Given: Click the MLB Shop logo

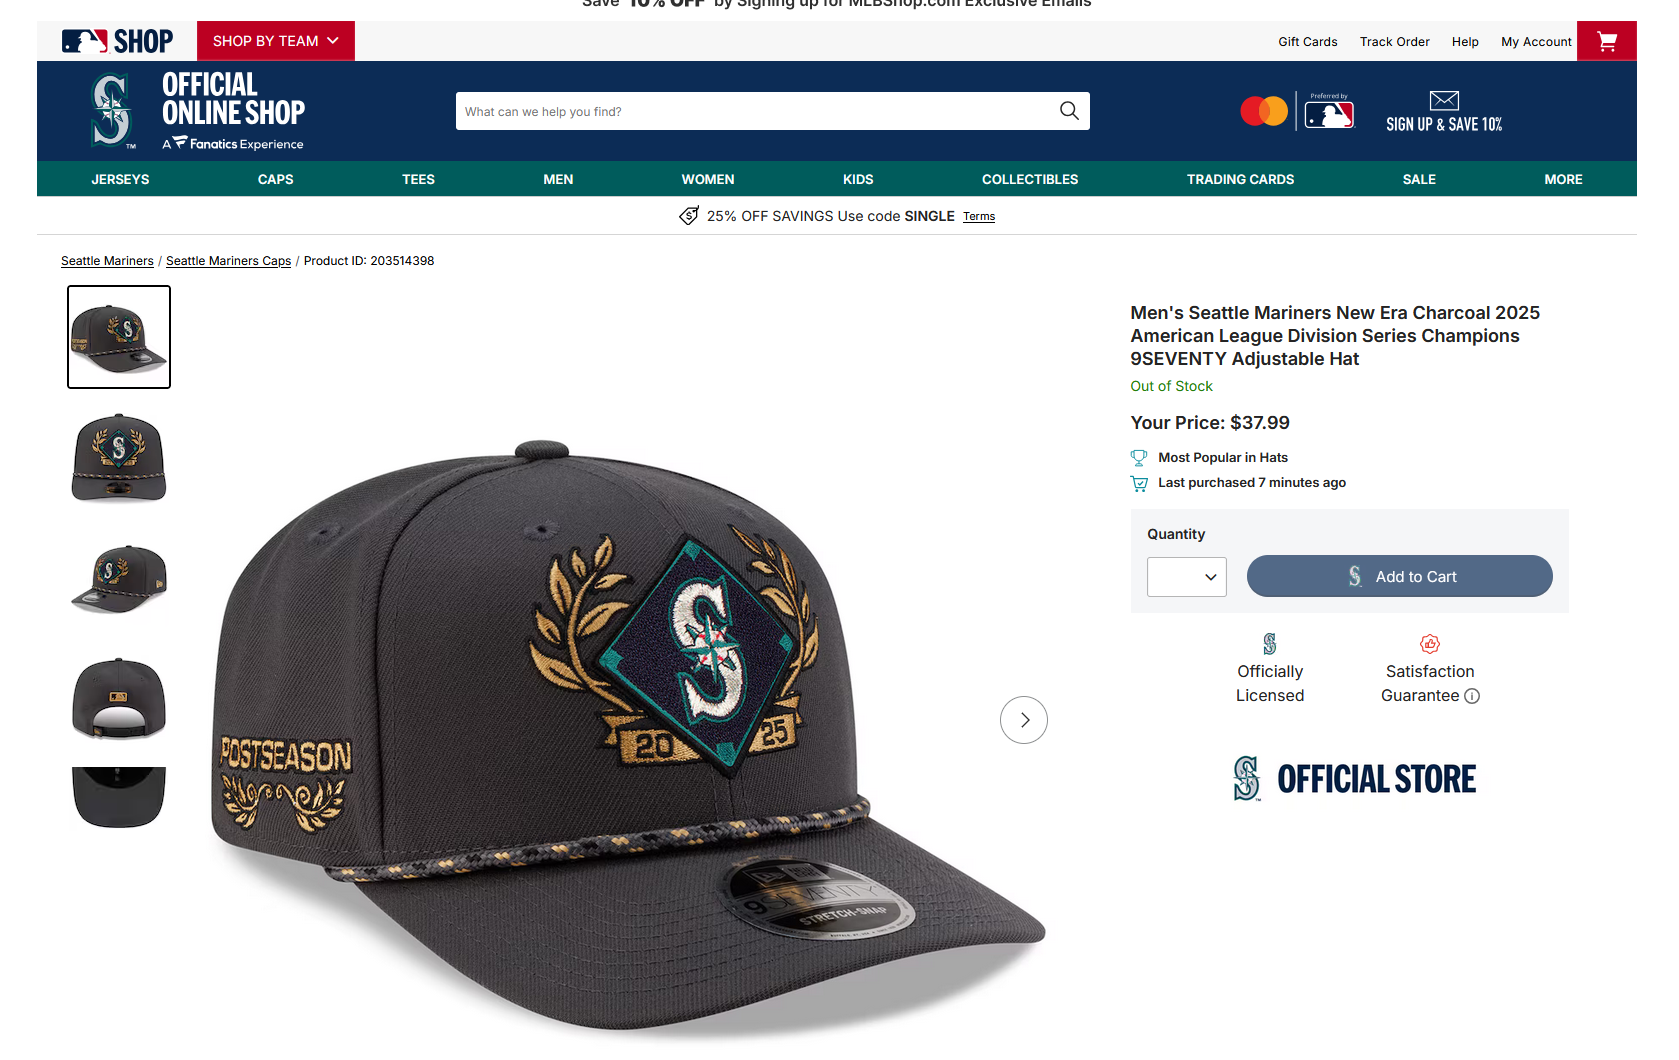Looking at the screenshot, I should click(x=117, y=41).
